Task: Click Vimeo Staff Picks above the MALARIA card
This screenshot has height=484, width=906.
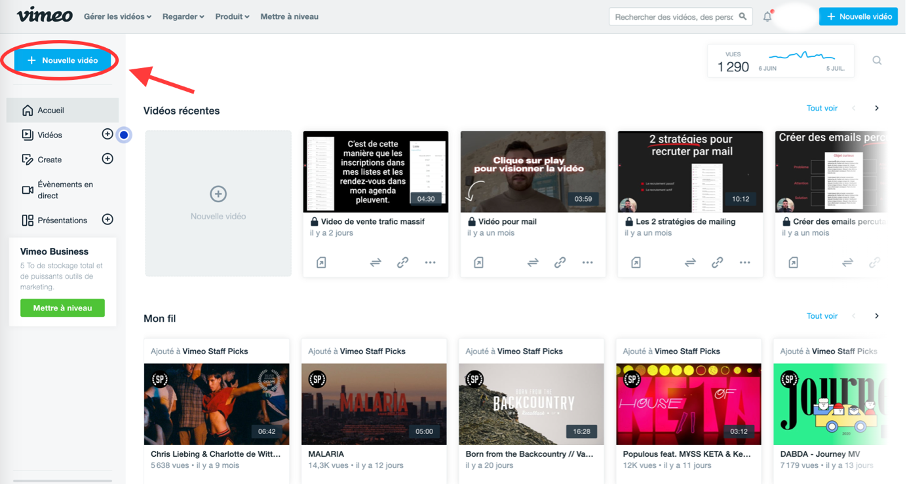Action: pos(373,351)
